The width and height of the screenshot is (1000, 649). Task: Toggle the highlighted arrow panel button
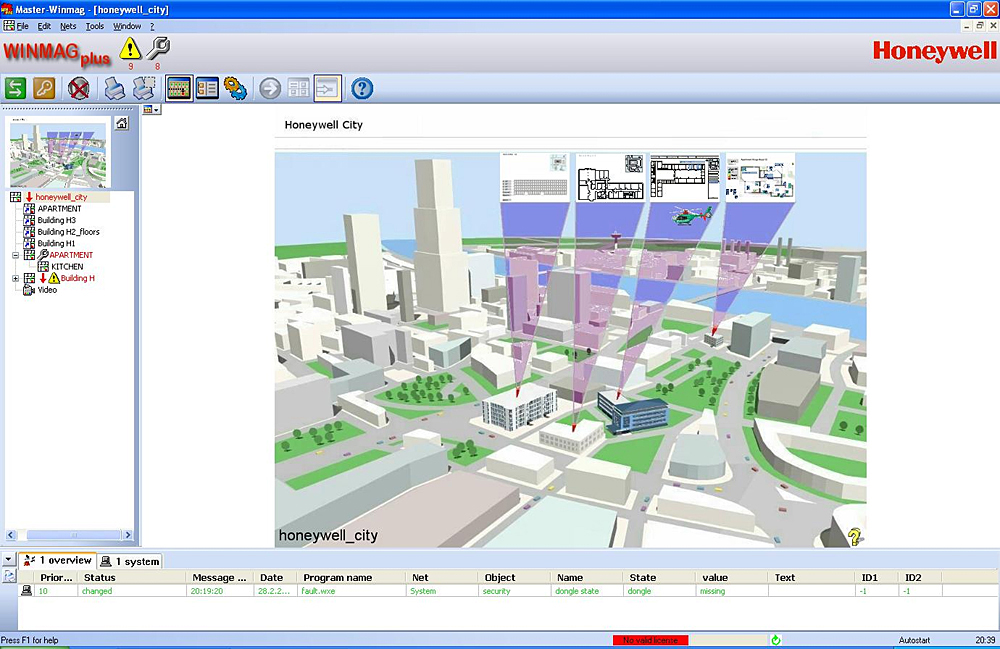coord(327,88)
